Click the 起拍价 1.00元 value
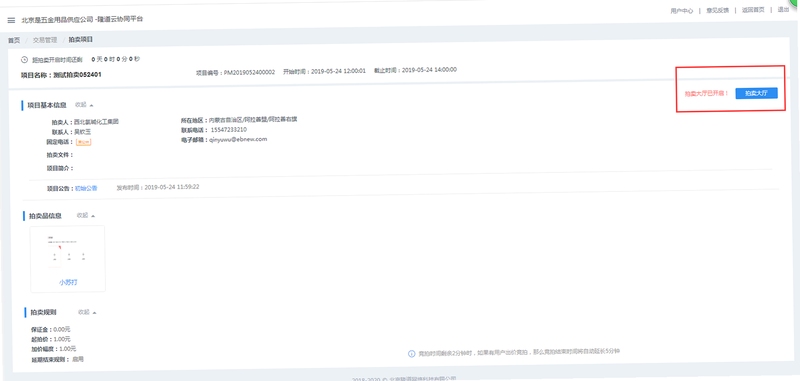Screen dimensions: 800x381 tap(62, 339)
